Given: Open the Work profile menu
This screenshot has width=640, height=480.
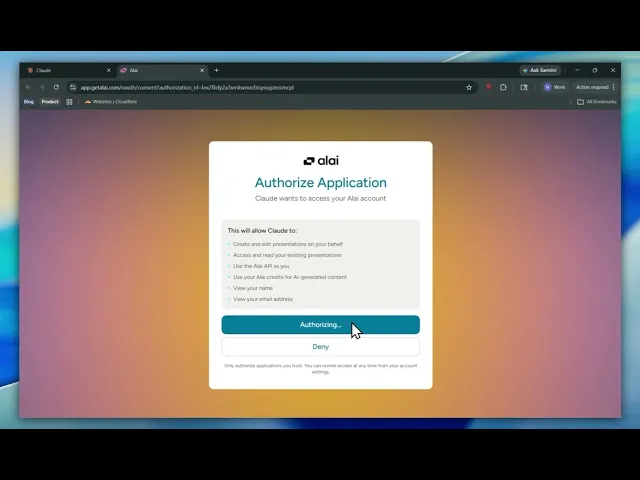Looking at the screenshot, I should 555,87.
